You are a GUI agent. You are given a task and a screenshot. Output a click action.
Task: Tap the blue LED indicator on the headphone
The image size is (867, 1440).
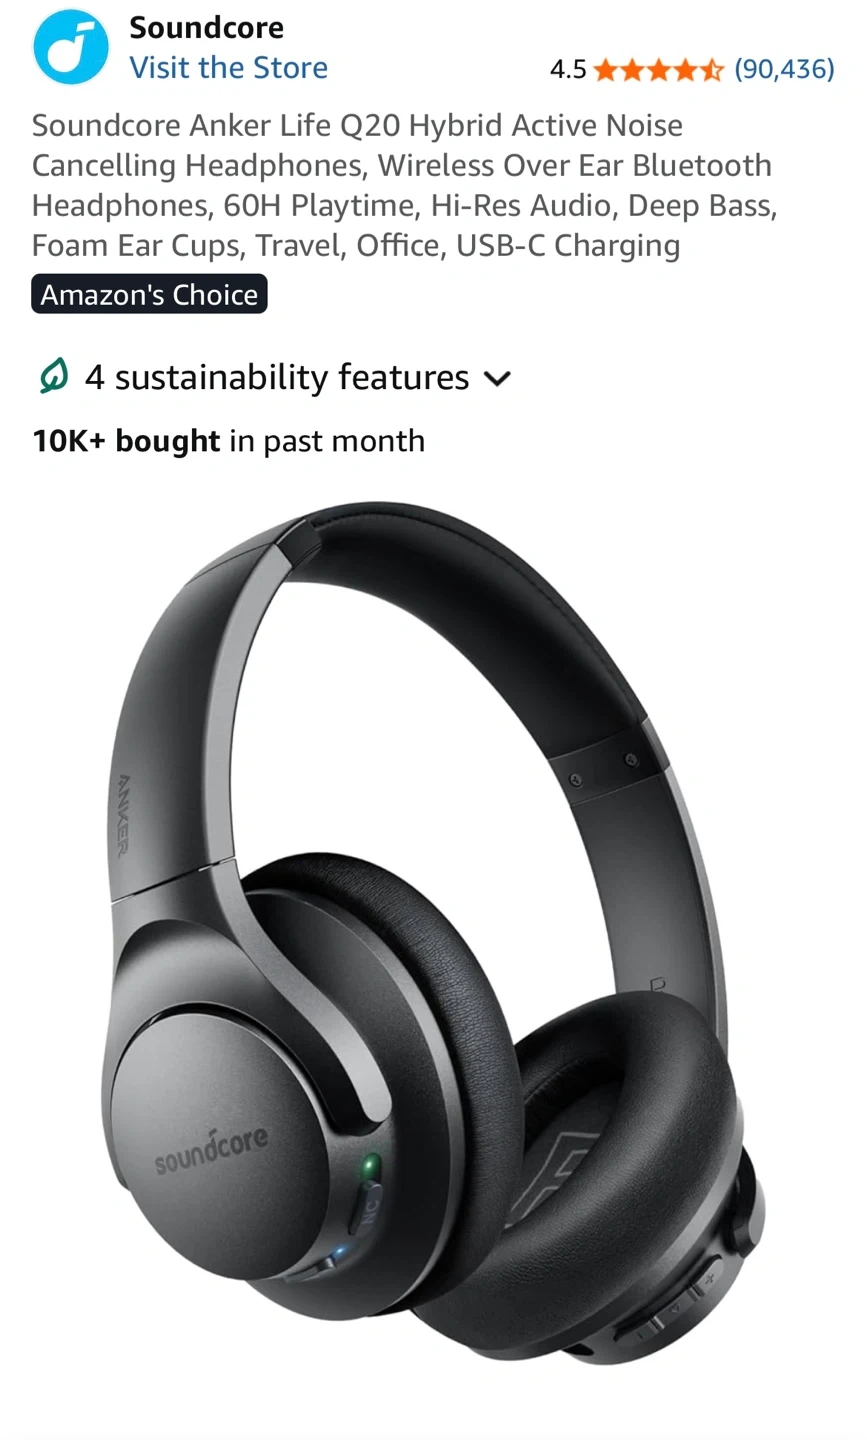pyautogui.click(x=339, y=1251)
